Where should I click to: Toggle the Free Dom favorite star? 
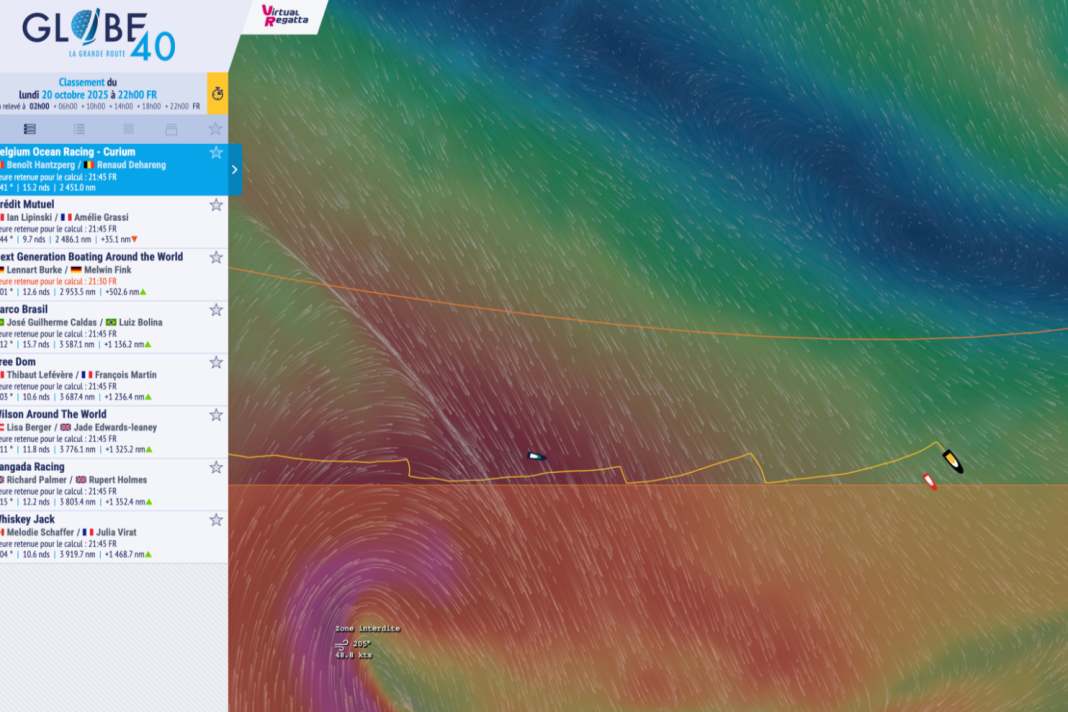tap(216, 362)
